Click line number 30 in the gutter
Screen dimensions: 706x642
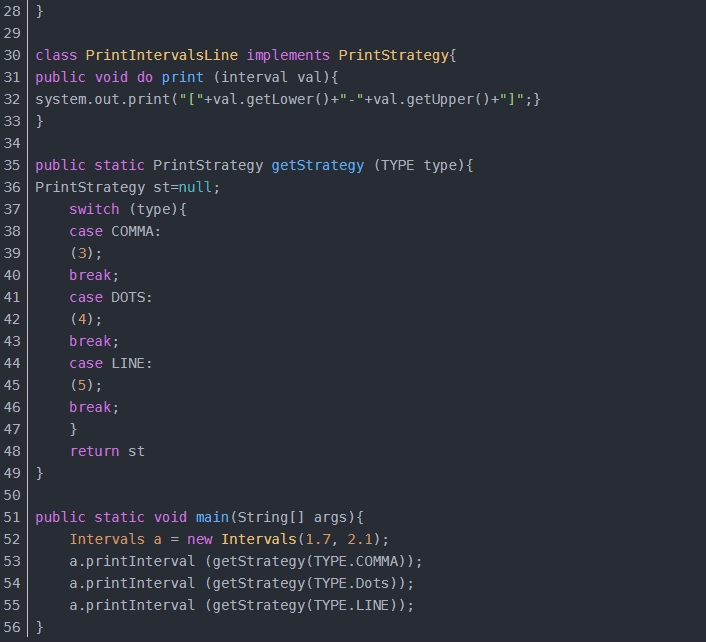[x=13, y=55]
